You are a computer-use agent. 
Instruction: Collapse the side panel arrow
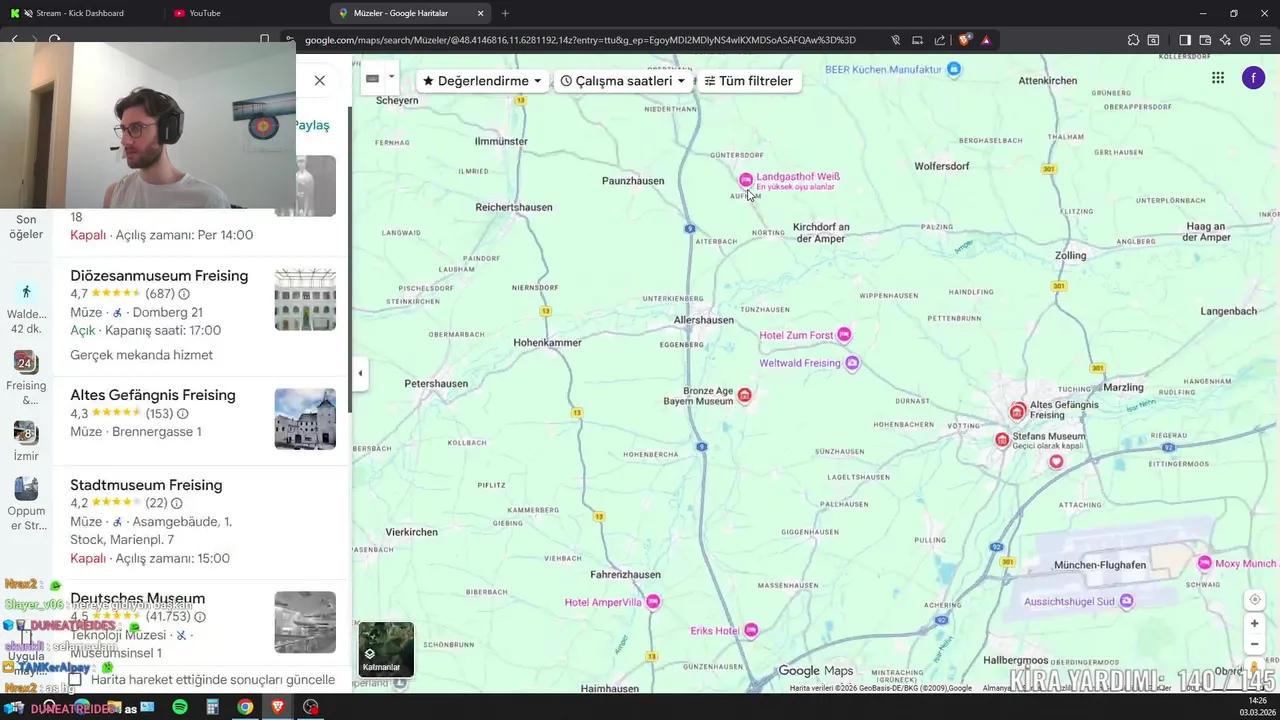[x=360, y=374]
